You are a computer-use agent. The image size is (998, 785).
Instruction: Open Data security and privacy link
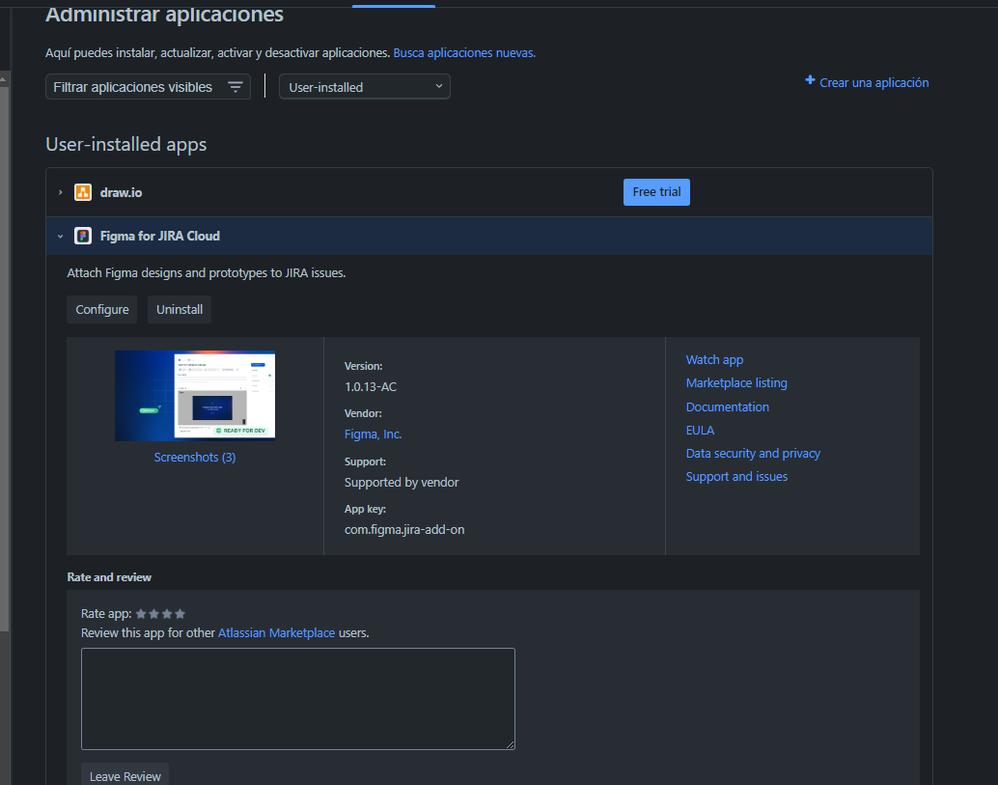pyautogui.click(x=753, y=453)
